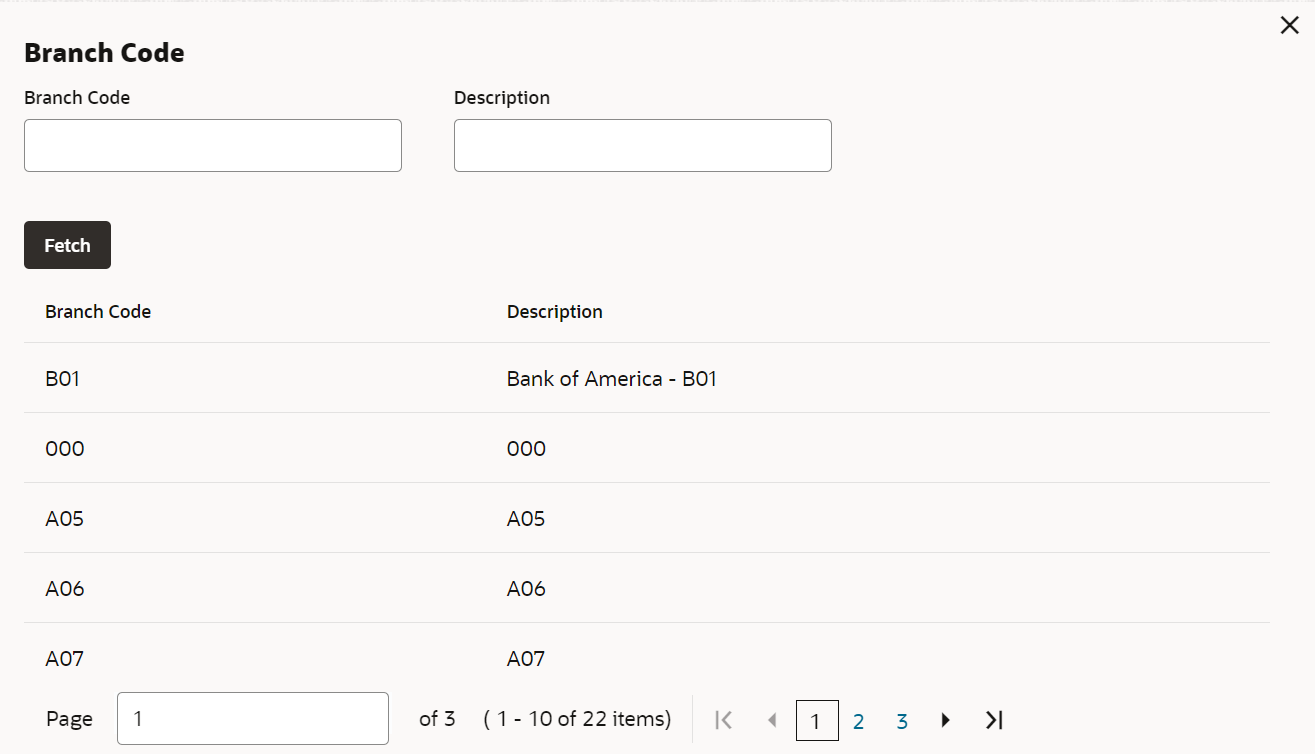Focus the Description input field
This screenshot has width=1315, height=754.
point(643,146)
